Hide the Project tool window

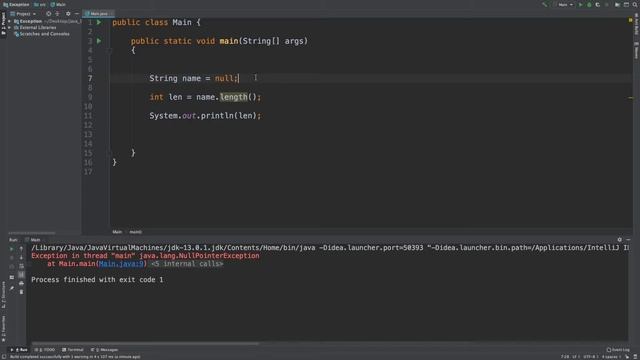pyautogui.click(x=77, y=13)
